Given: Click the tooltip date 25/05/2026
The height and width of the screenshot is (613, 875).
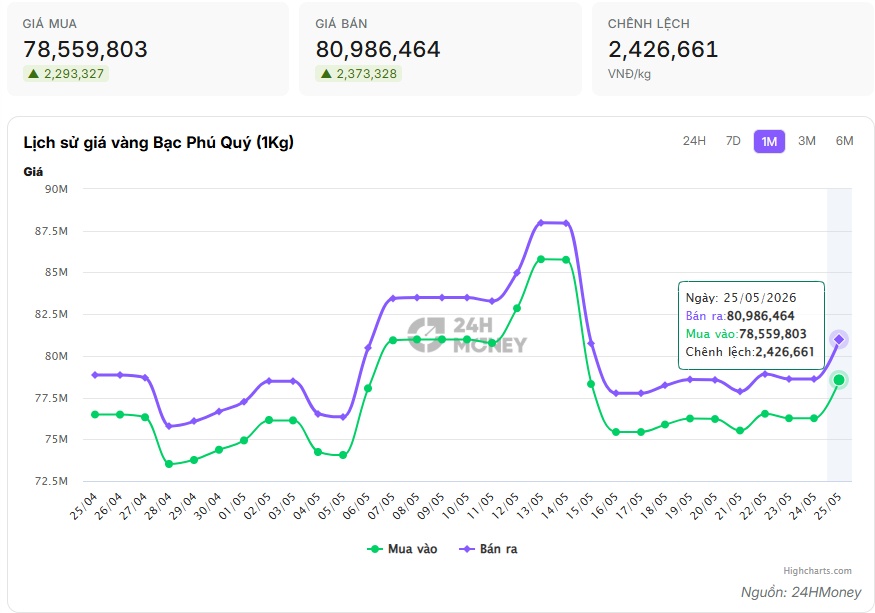Looking at the screenshot, I should point(759,298).
